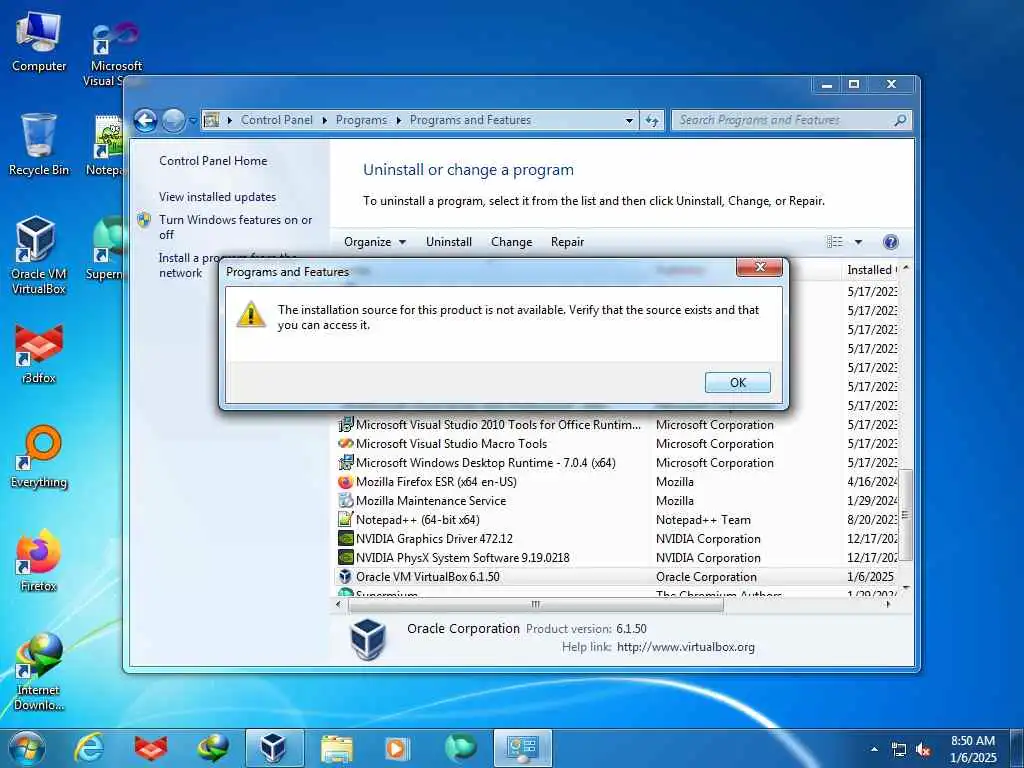Viewport: 1024px width, 768px height.
Task: Click OK in the Programs and Features dialog
Action: click(x=737, y=382)
